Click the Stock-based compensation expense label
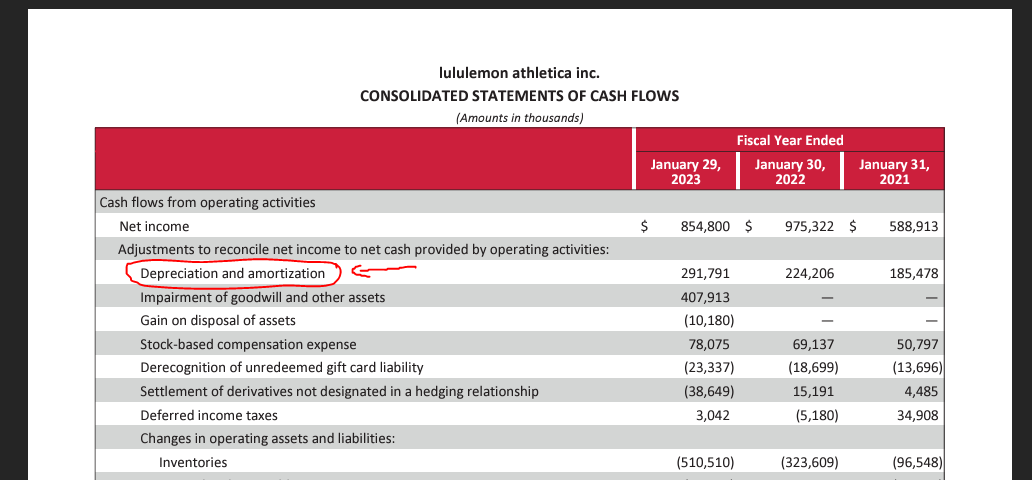 pos(248,344)
